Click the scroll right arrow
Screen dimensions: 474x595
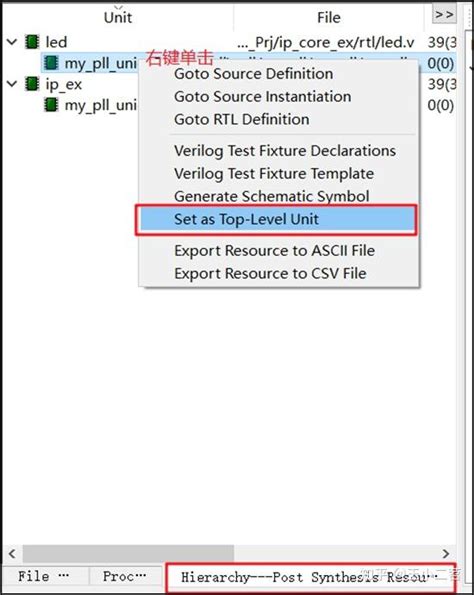coord(446,554)
